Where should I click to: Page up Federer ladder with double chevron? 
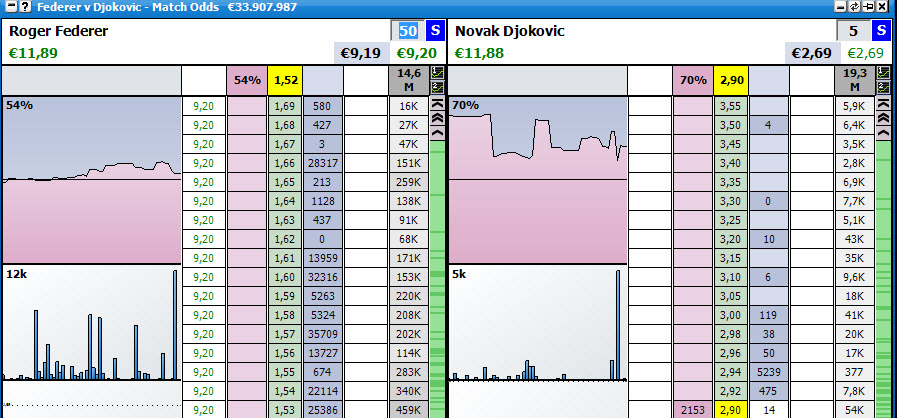click(x=438, y=118)
